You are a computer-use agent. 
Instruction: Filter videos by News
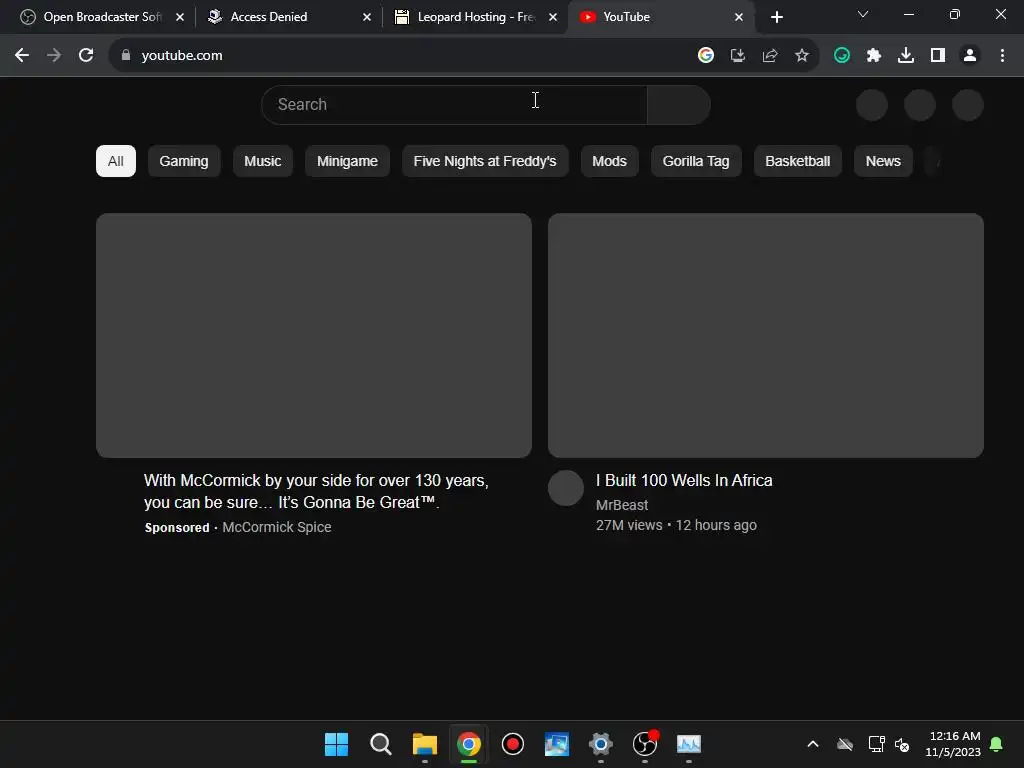tap(883, 161)
